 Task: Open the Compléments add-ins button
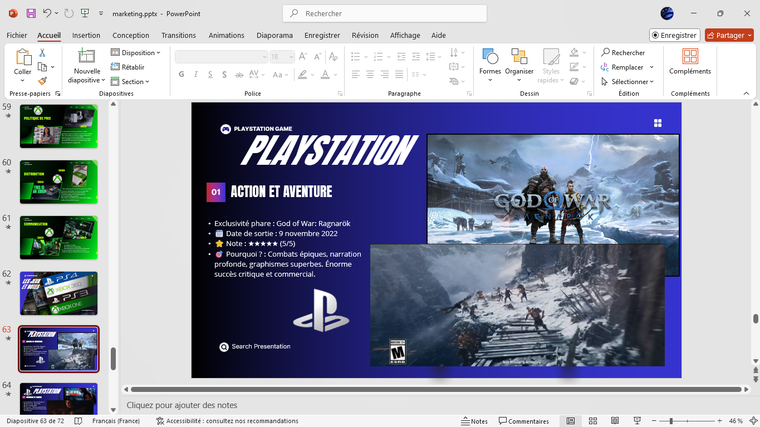pyautogui.click(x=690, y=60)
